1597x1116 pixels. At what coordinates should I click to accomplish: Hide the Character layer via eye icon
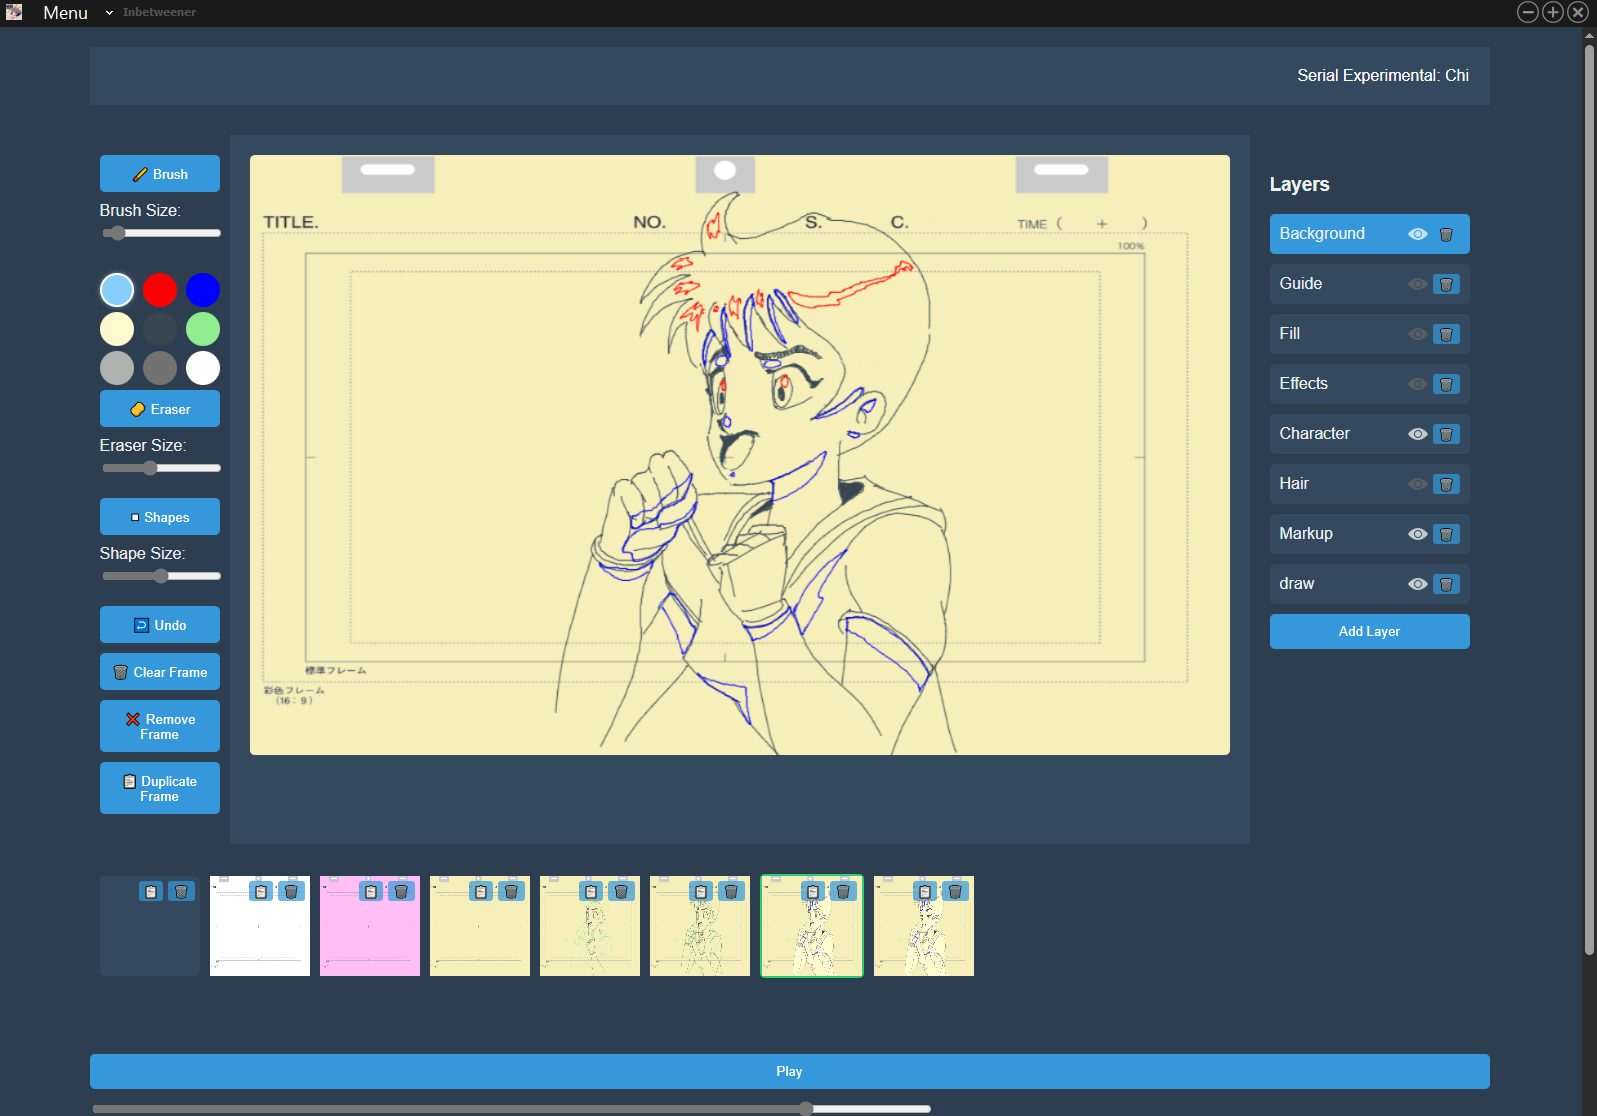[1417, 434]
